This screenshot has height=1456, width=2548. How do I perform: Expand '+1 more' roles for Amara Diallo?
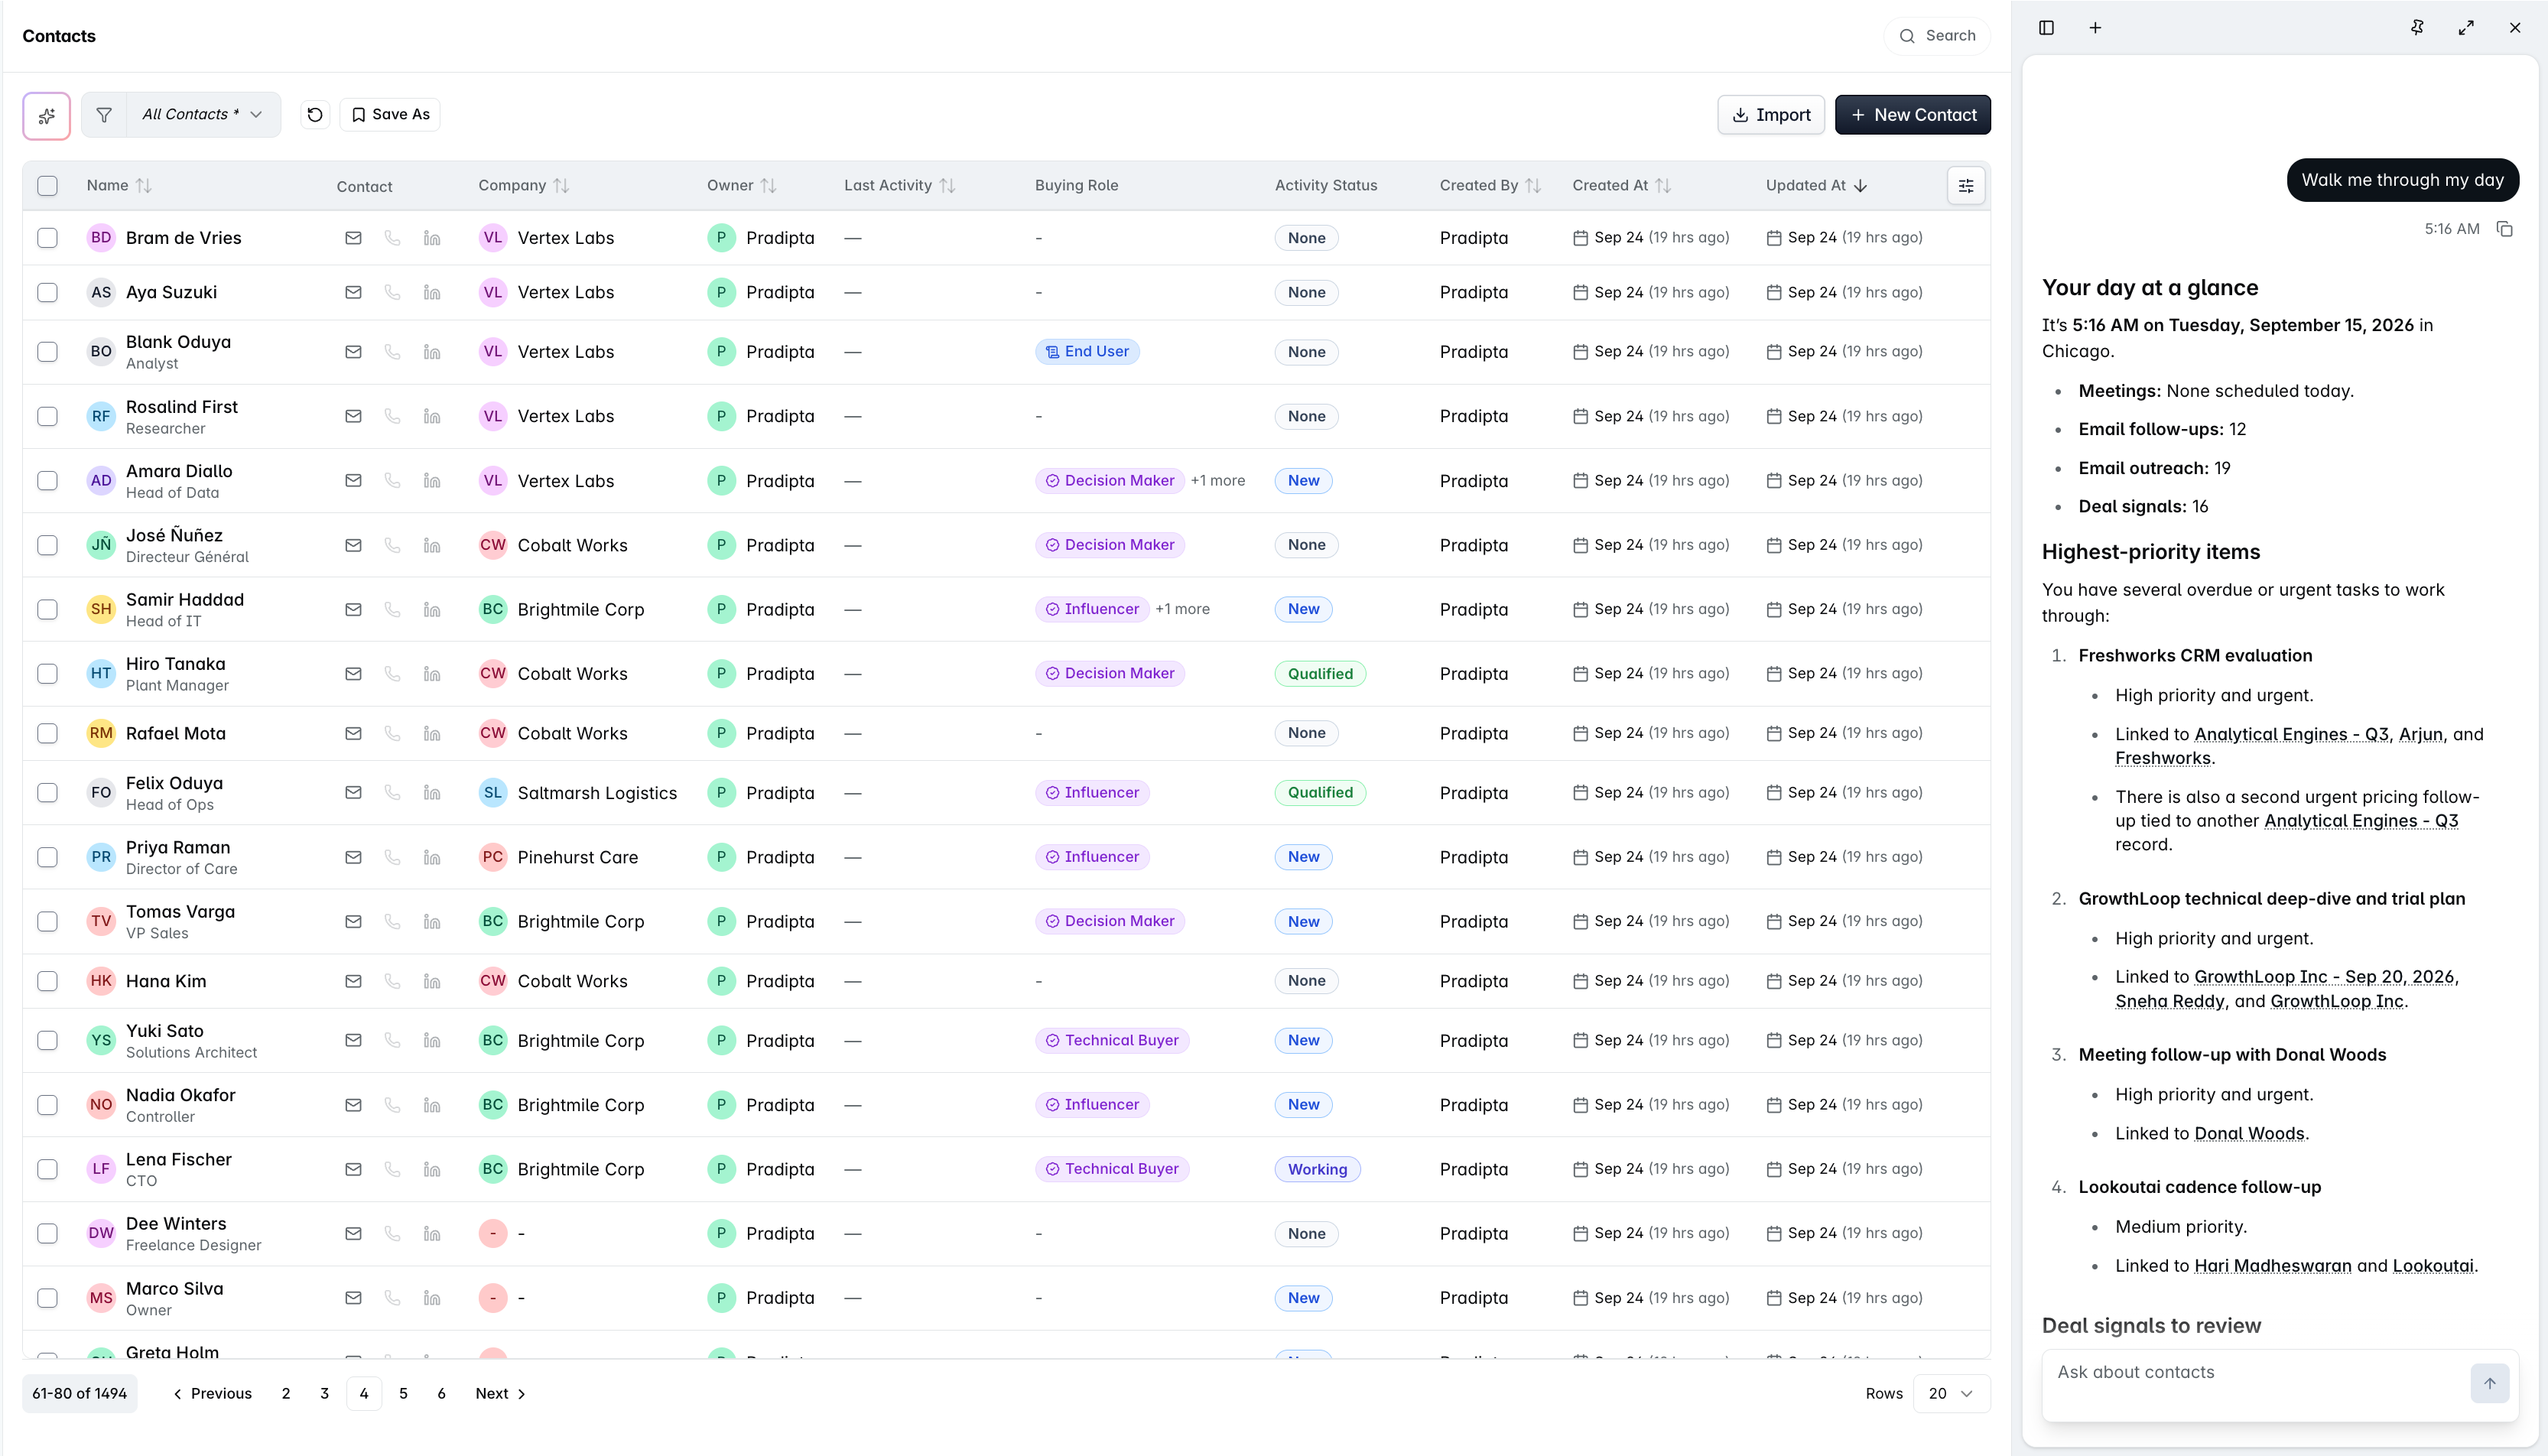click(1217, 481)
